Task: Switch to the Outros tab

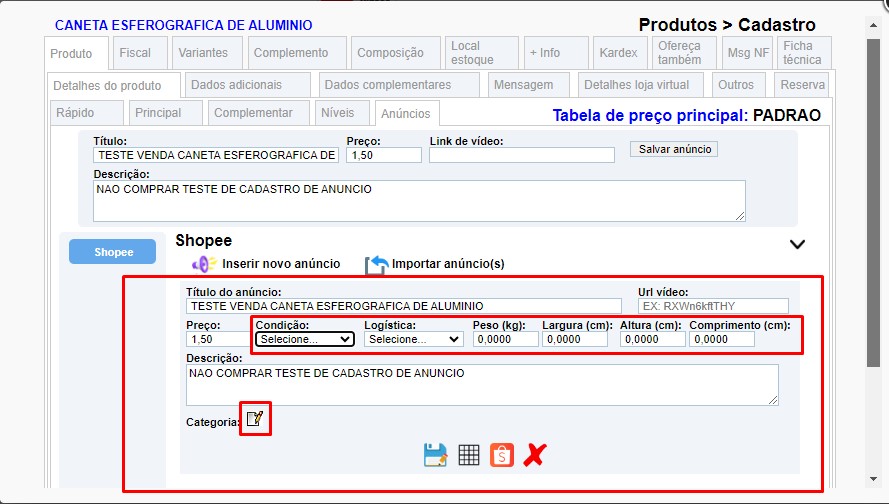Action: [739, 85]
